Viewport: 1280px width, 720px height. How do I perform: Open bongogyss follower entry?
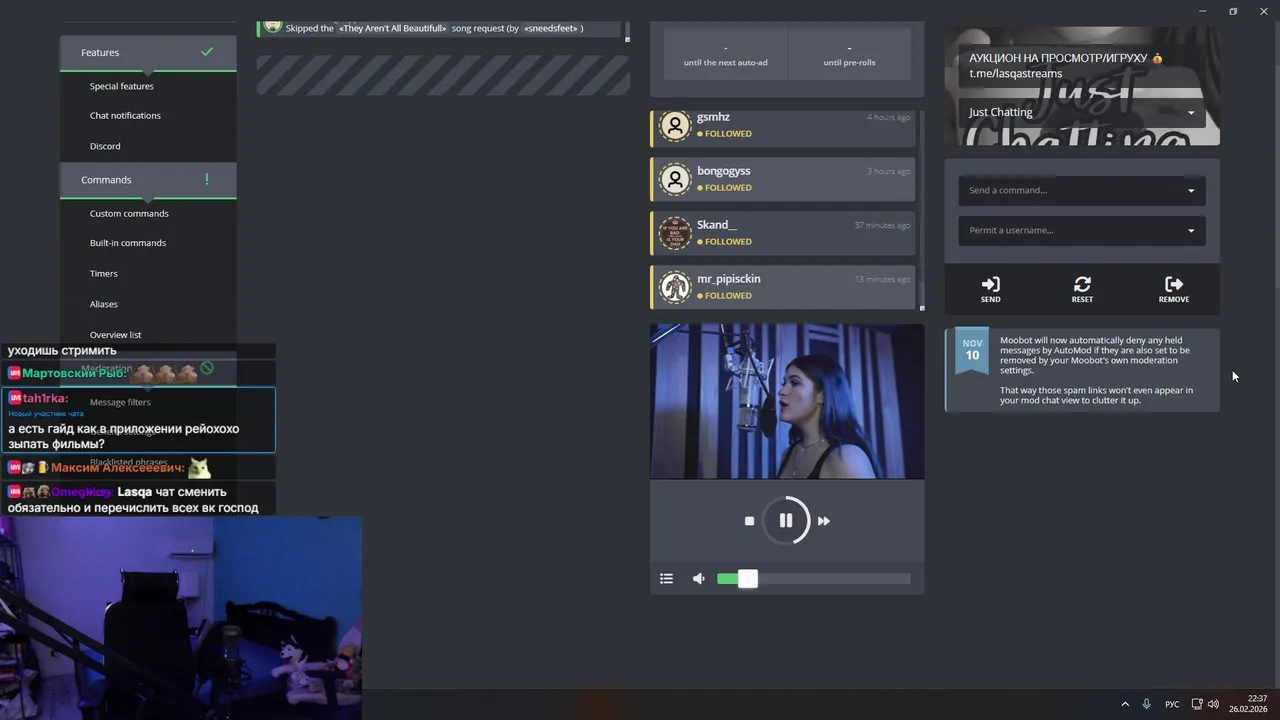783,179
